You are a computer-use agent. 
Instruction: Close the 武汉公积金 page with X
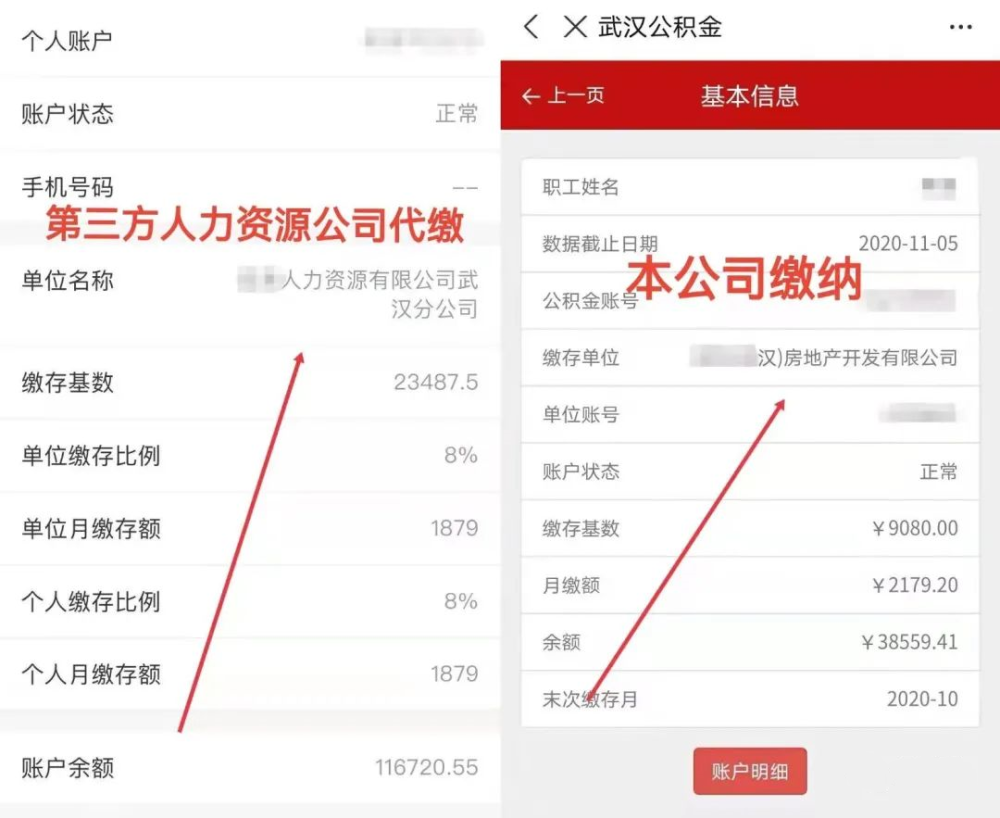coord(575,27)
